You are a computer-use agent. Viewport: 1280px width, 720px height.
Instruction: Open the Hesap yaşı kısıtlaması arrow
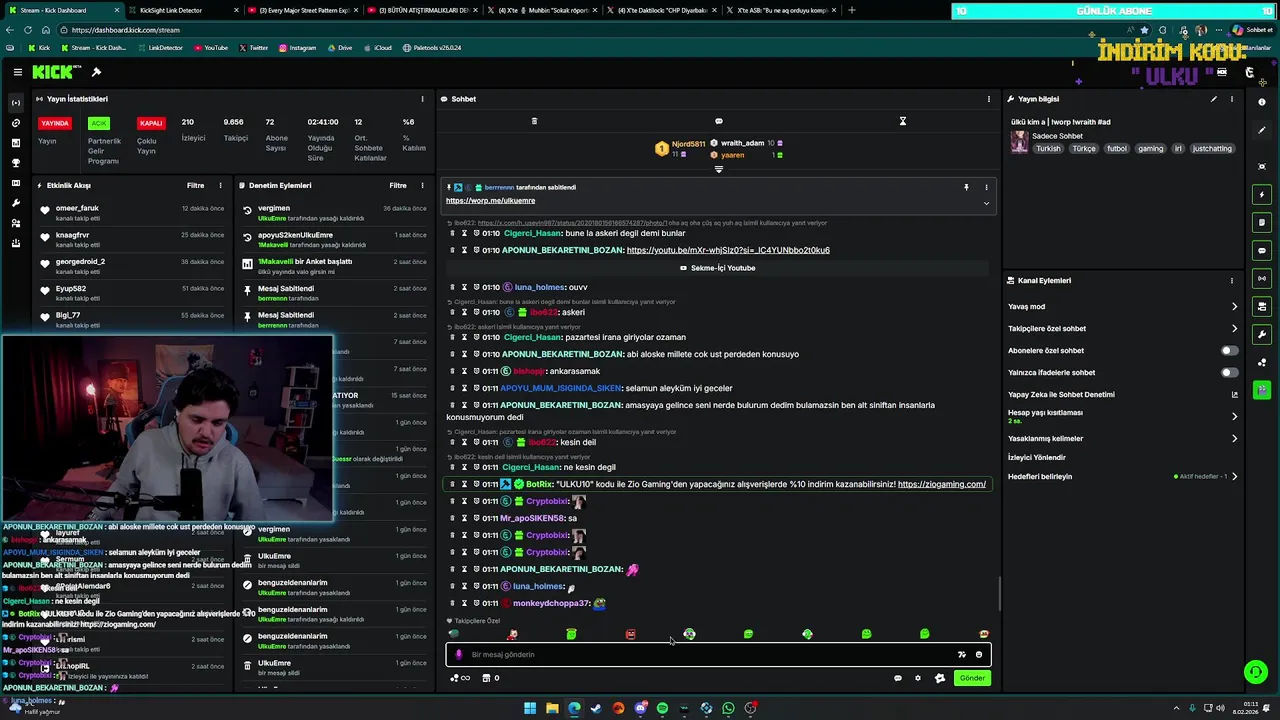click(x=1234, y=417)
